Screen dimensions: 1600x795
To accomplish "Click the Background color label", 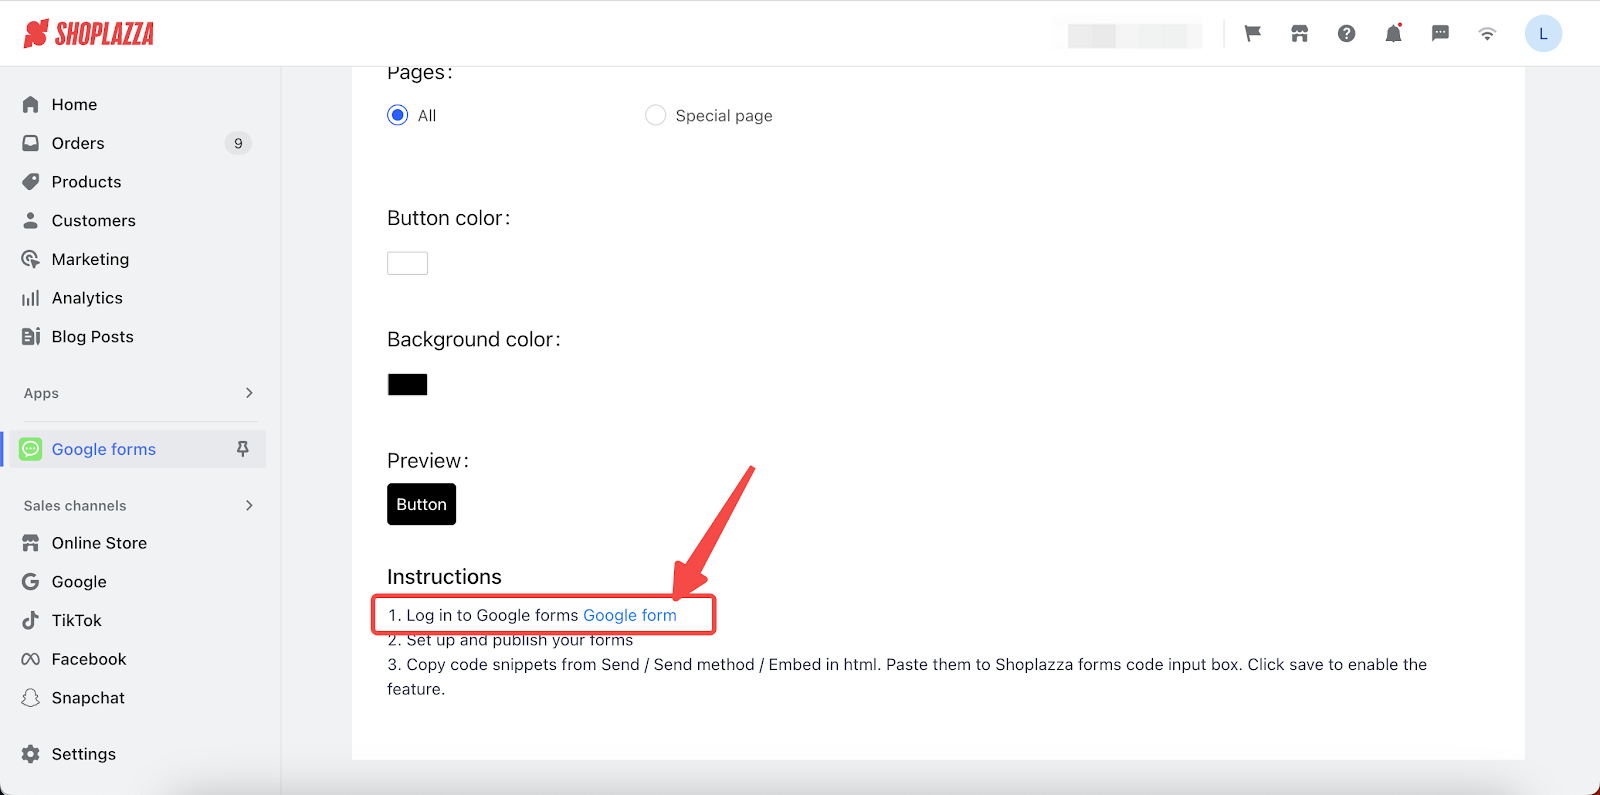I will (x=473, y=339).
